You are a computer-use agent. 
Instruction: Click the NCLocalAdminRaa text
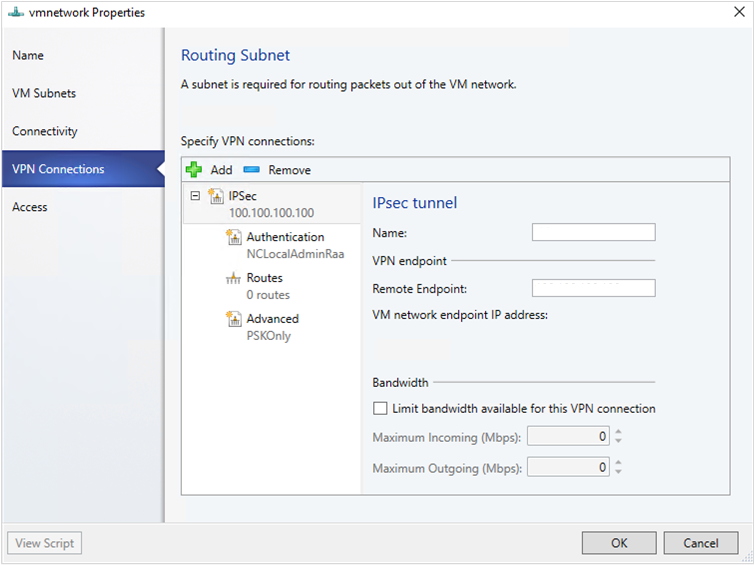click(295, 254)
